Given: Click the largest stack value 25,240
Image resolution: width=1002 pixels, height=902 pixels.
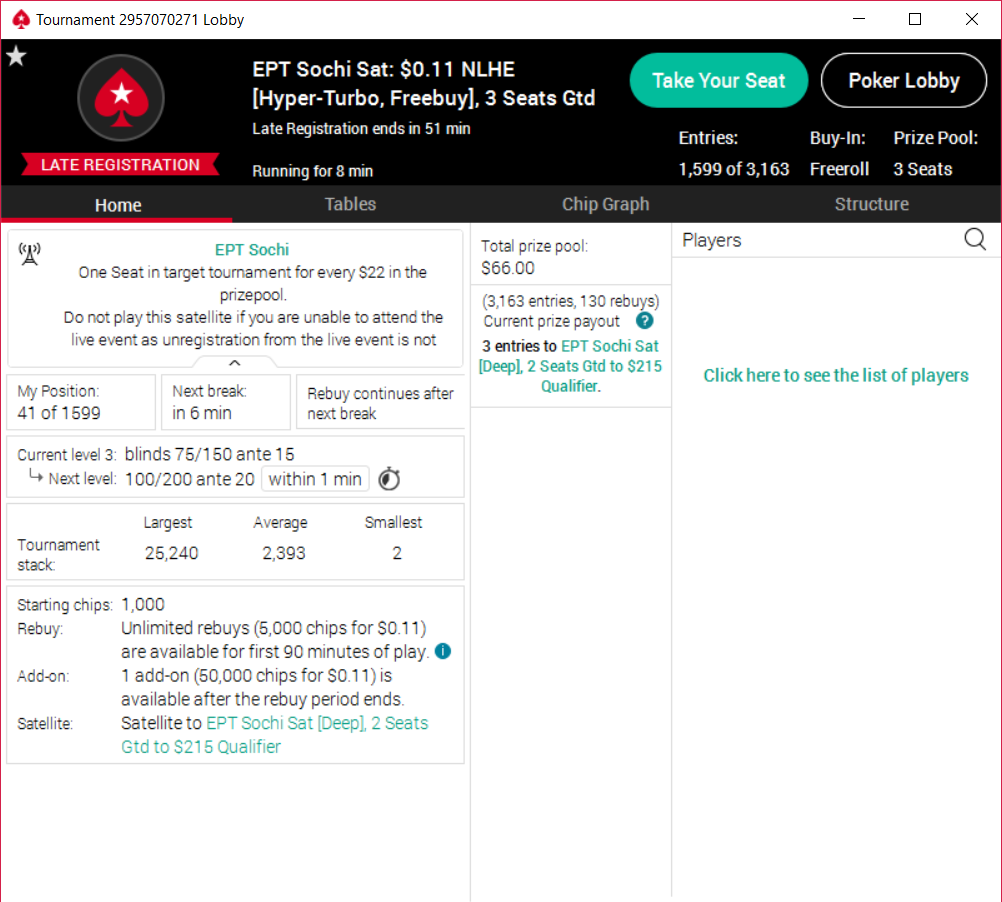Looking at the screenshot, I should [x=171, y=553].
